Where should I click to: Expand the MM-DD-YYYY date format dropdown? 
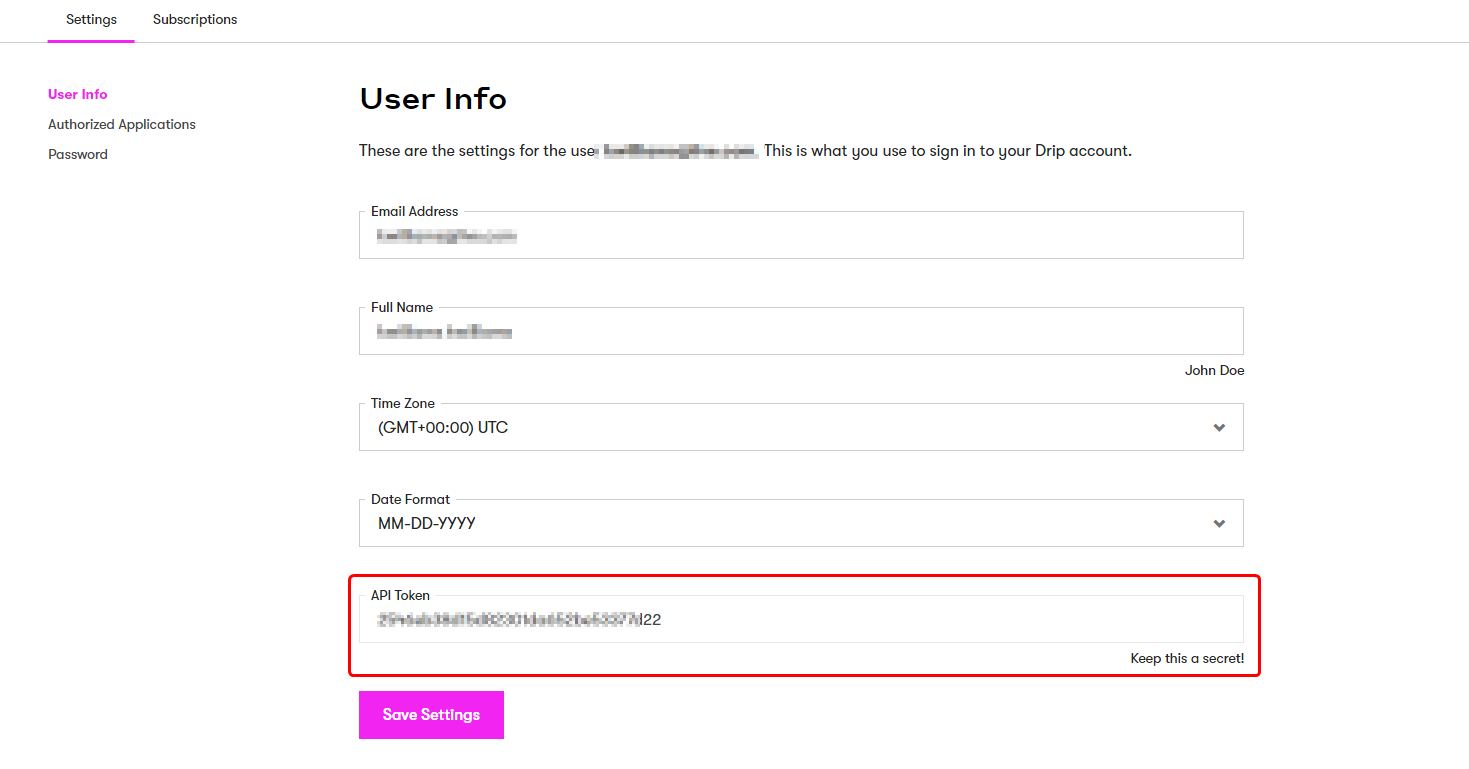800,524
